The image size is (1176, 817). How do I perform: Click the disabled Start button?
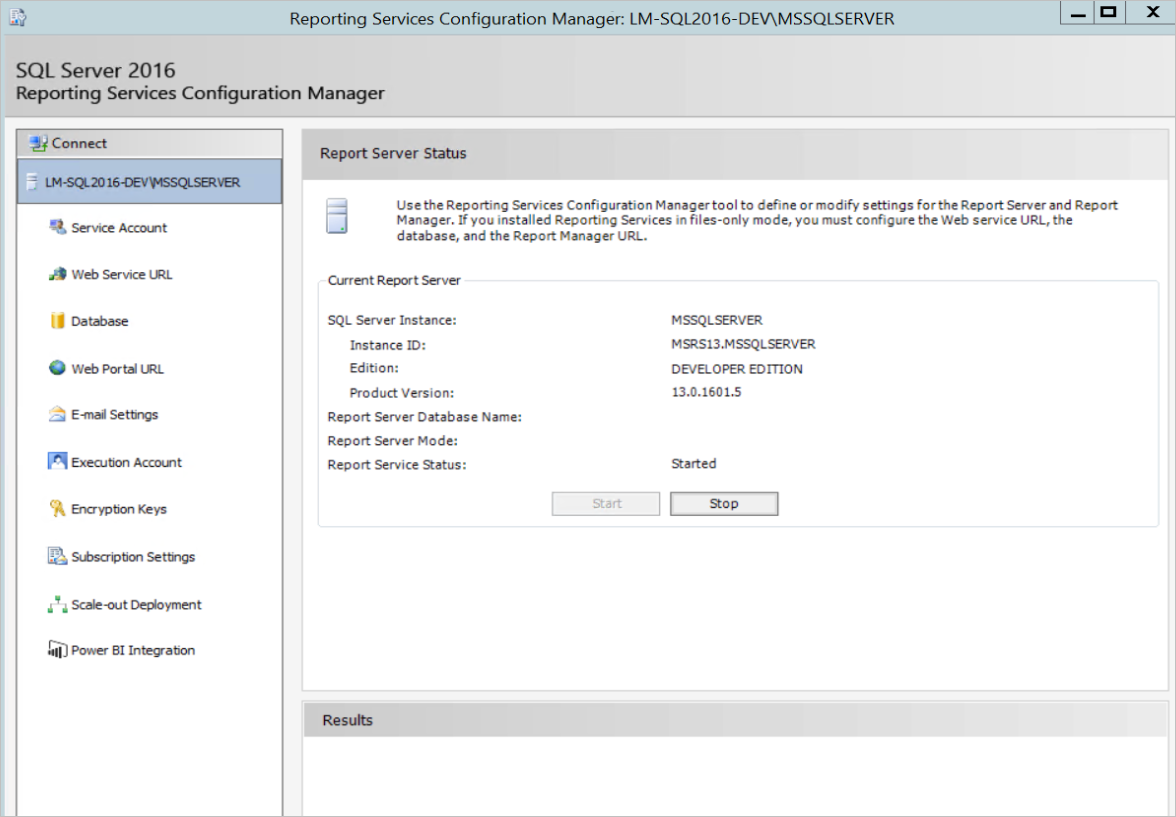click(x=605, y=503)
